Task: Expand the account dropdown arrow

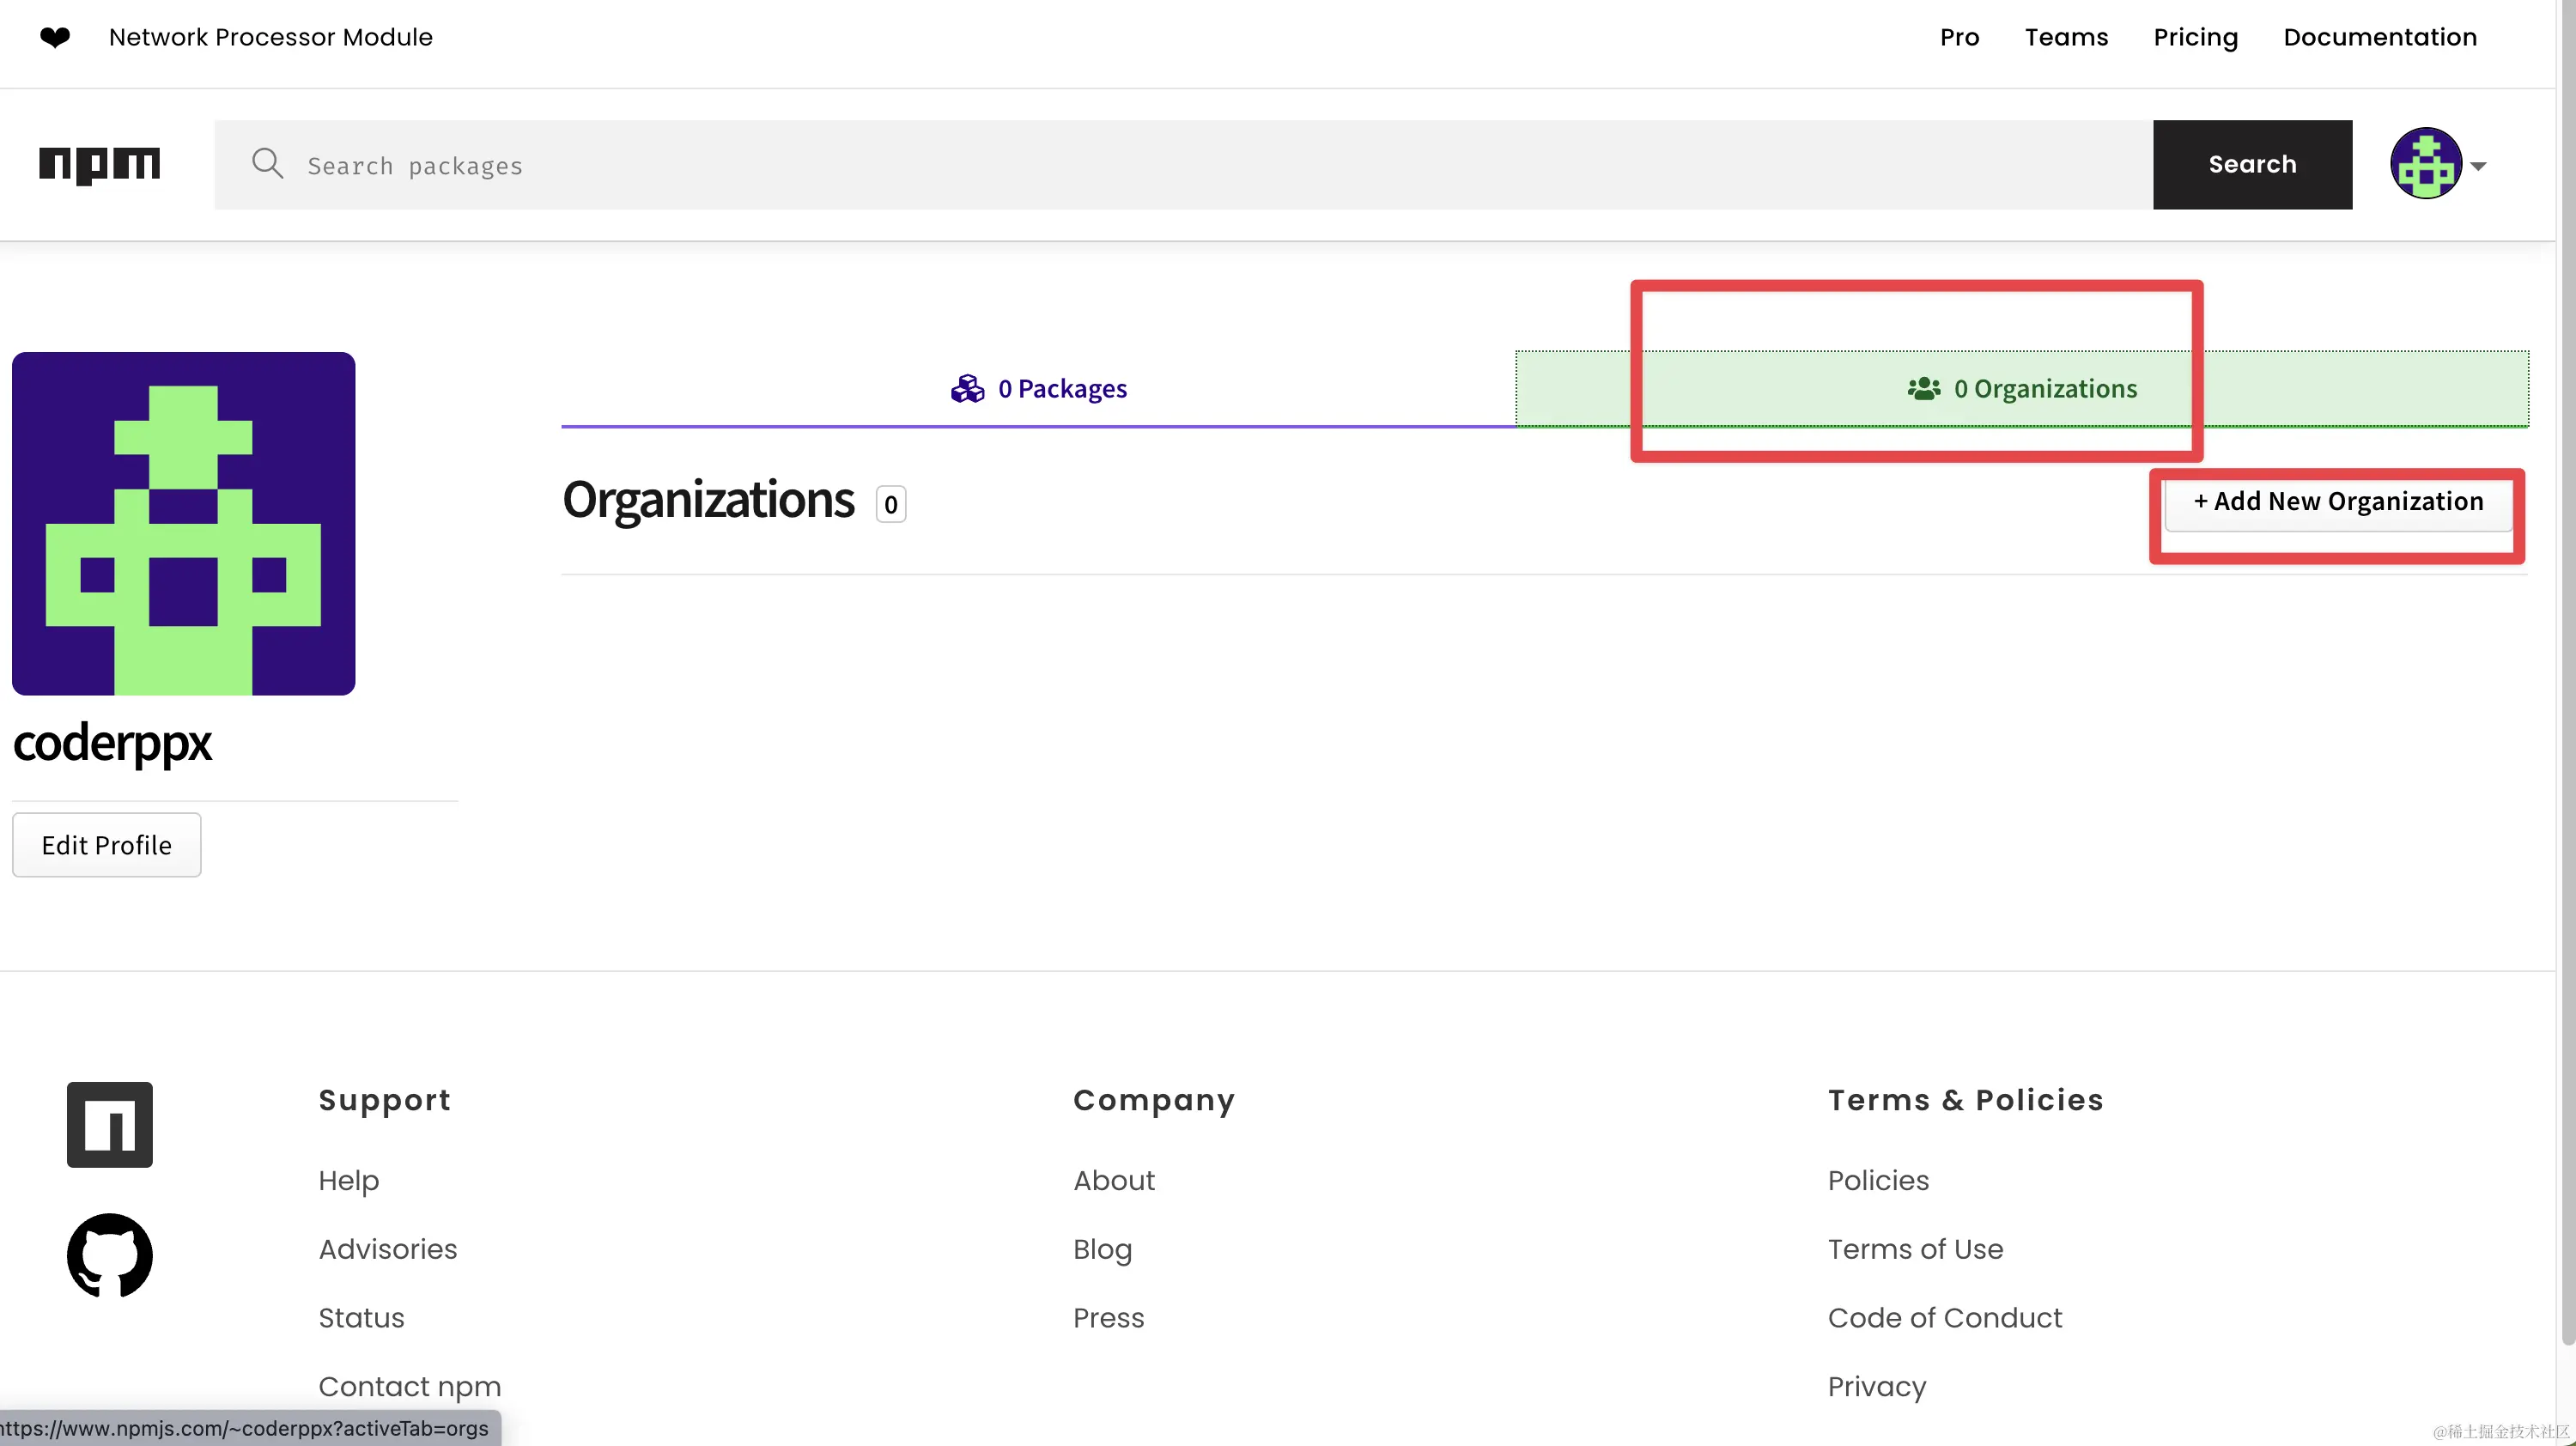Action: click(x=2478, y=166)
